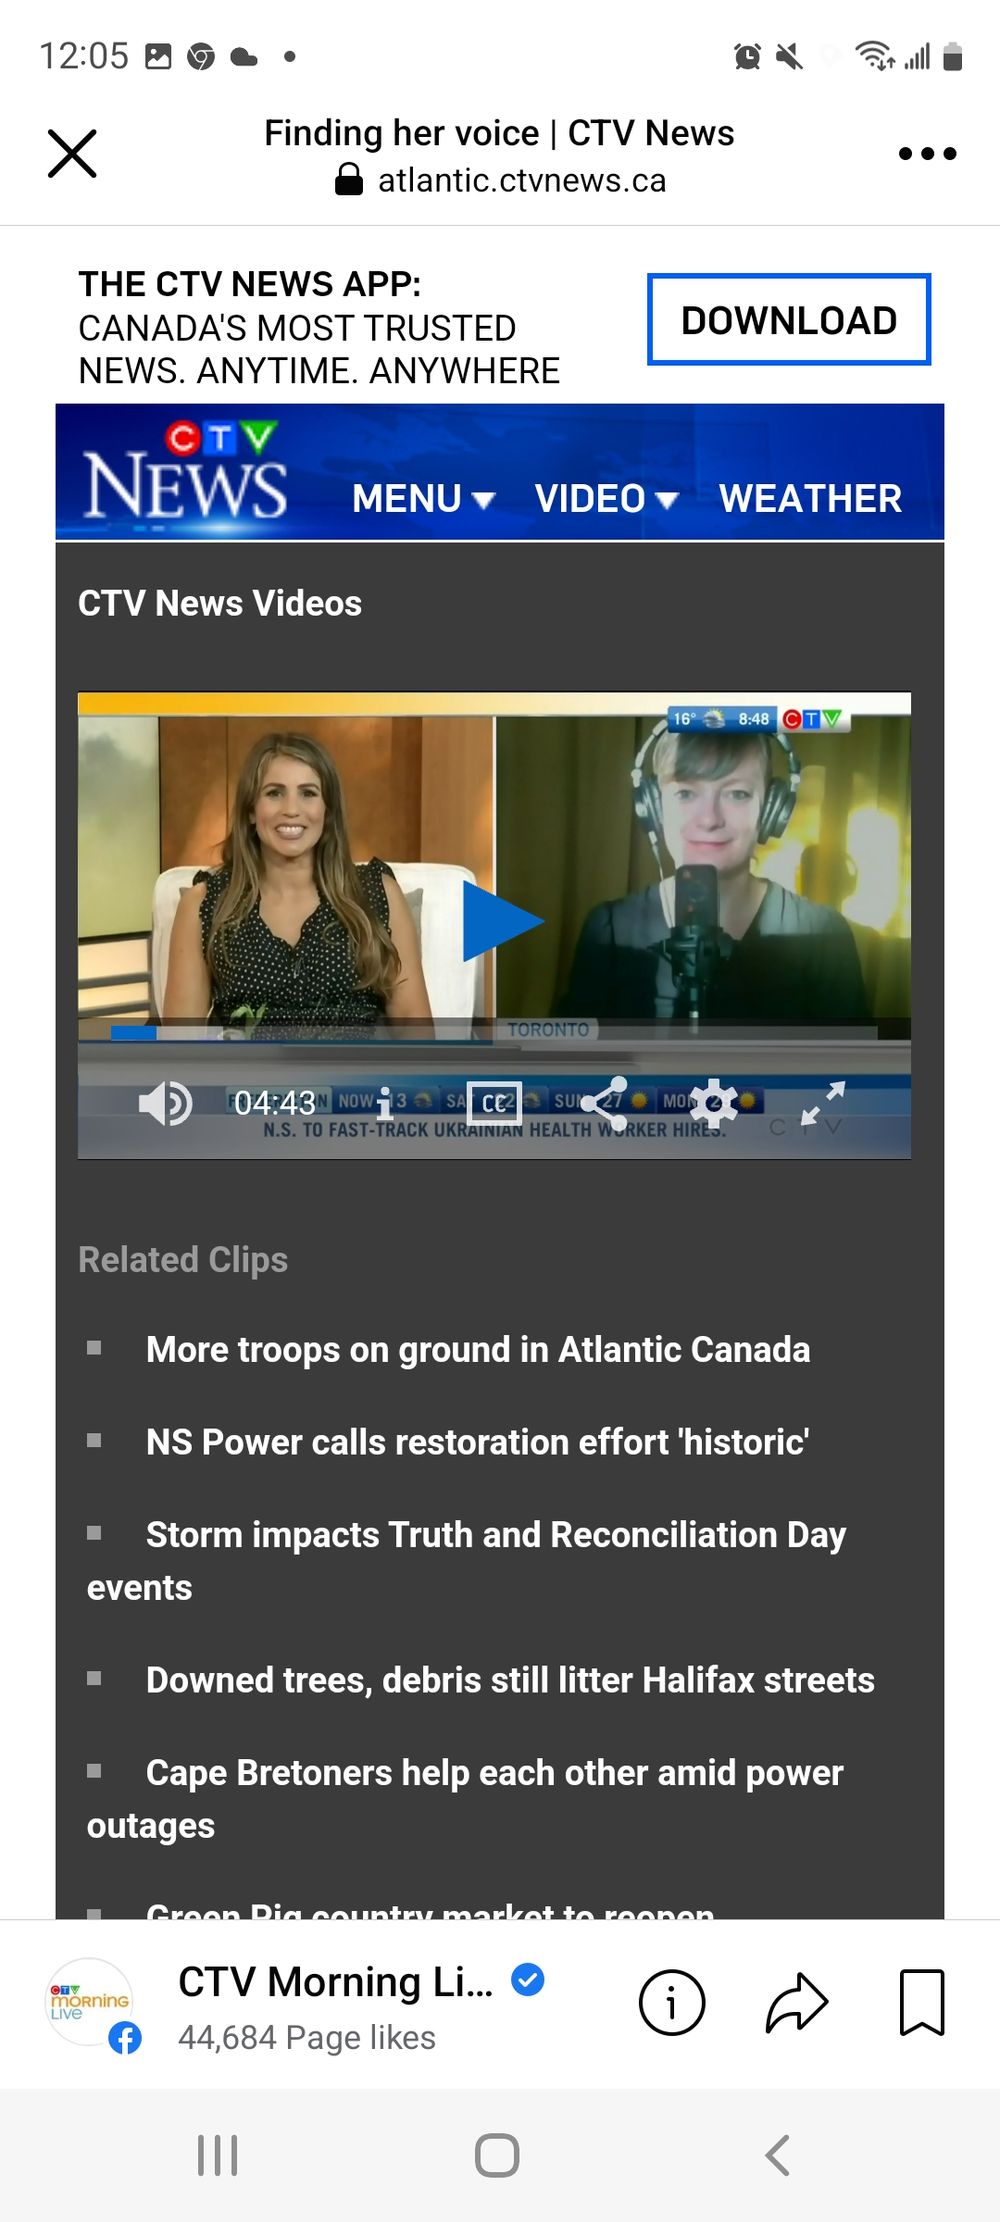Tap the '44,684 Page likes' text
1000x2222 pixels.
(307, 2037)
